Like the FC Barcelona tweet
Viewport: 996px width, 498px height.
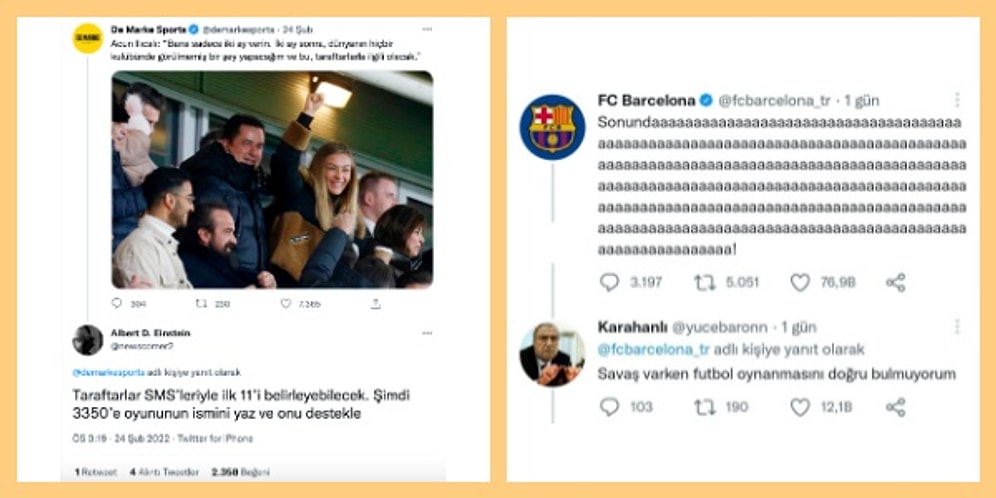(800, 283)
